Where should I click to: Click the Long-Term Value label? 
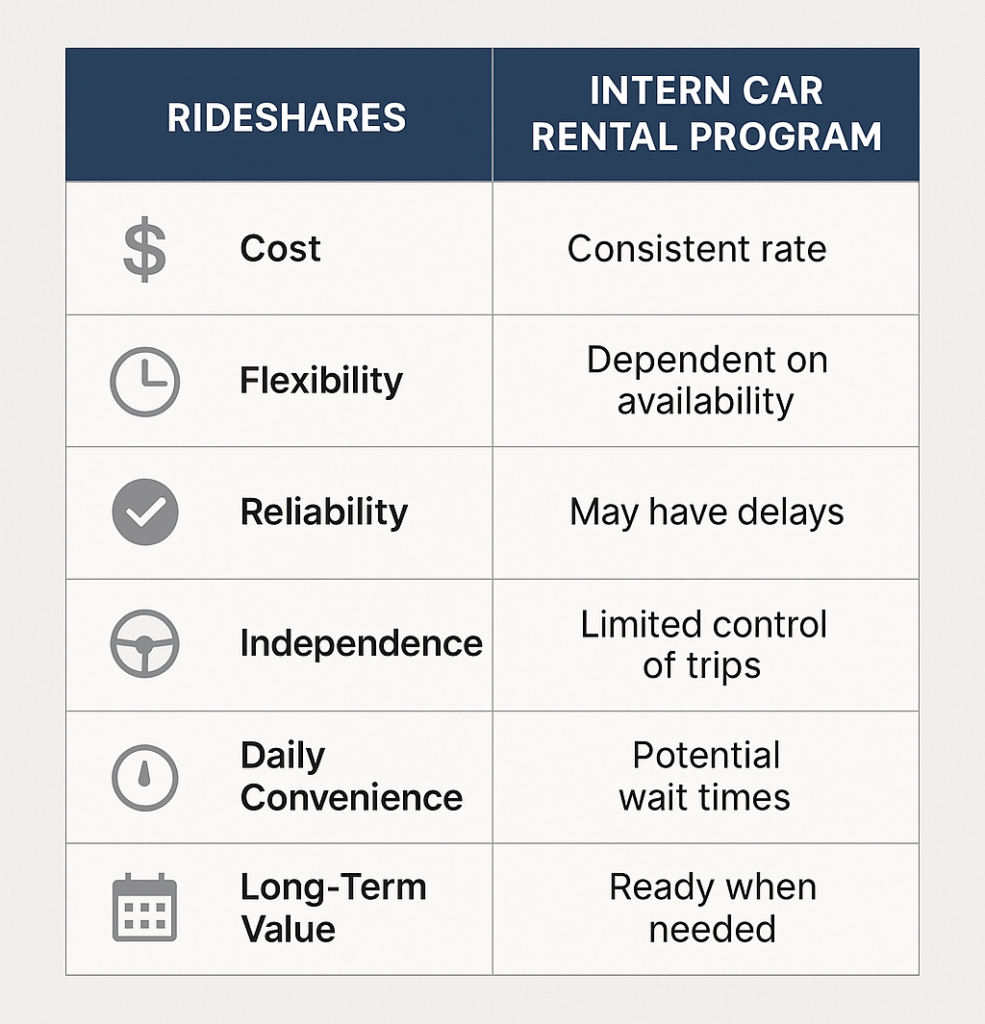pyautogui.click(x=333, y=908)
